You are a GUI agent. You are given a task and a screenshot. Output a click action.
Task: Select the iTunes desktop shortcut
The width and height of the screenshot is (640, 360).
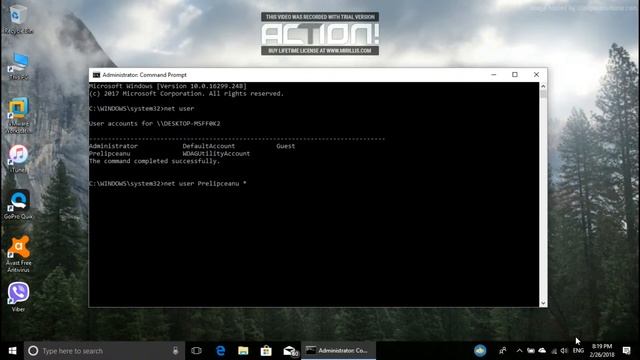pyautogui.click(x=18, y=158)
